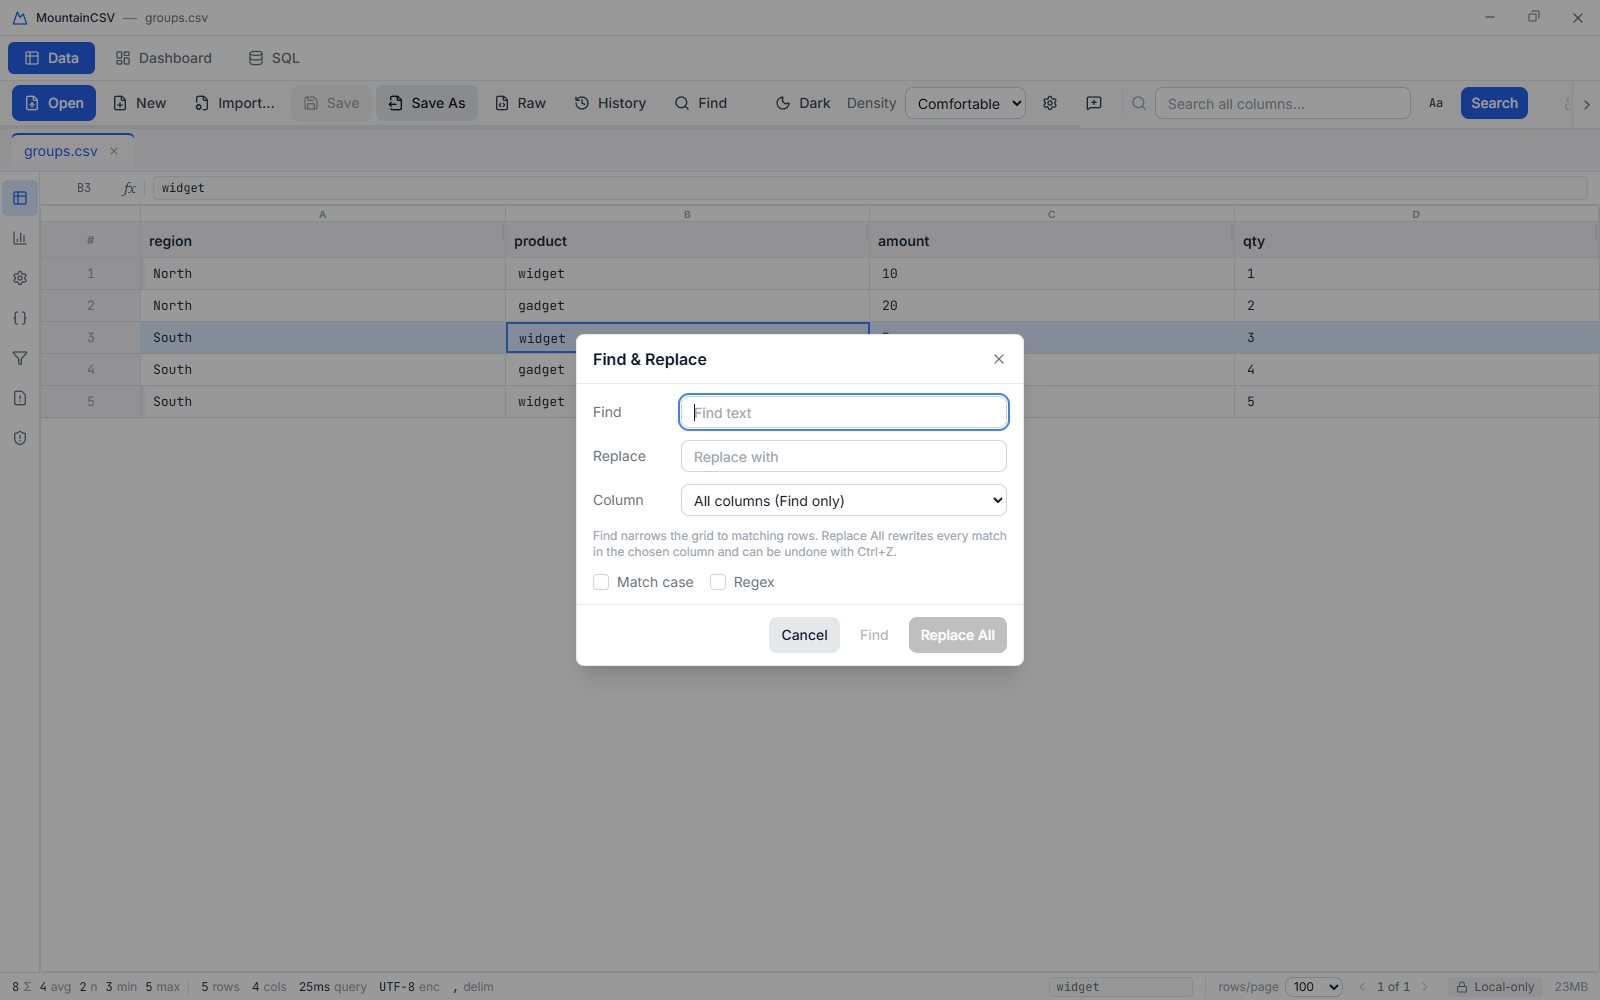This screenshot has height=1000, width=1600.
Task: Enable the Regex checkbox
Action: click(718, 582)
